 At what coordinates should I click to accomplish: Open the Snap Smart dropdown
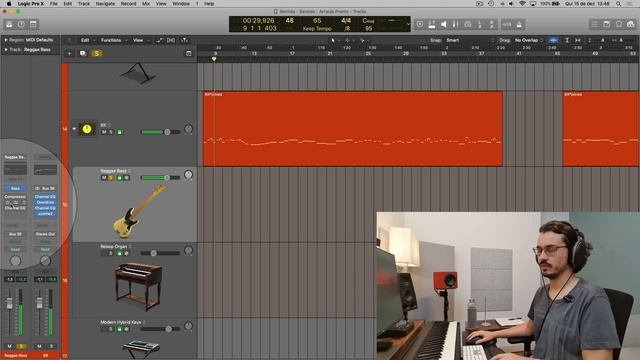tap(470, 40)
